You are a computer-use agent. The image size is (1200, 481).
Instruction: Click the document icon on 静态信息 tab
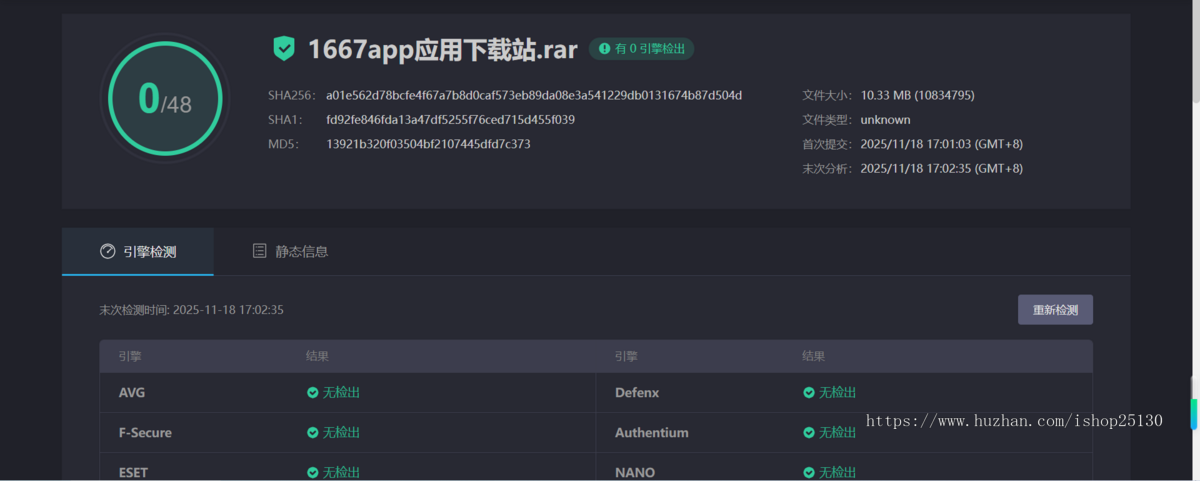[259, 251]
